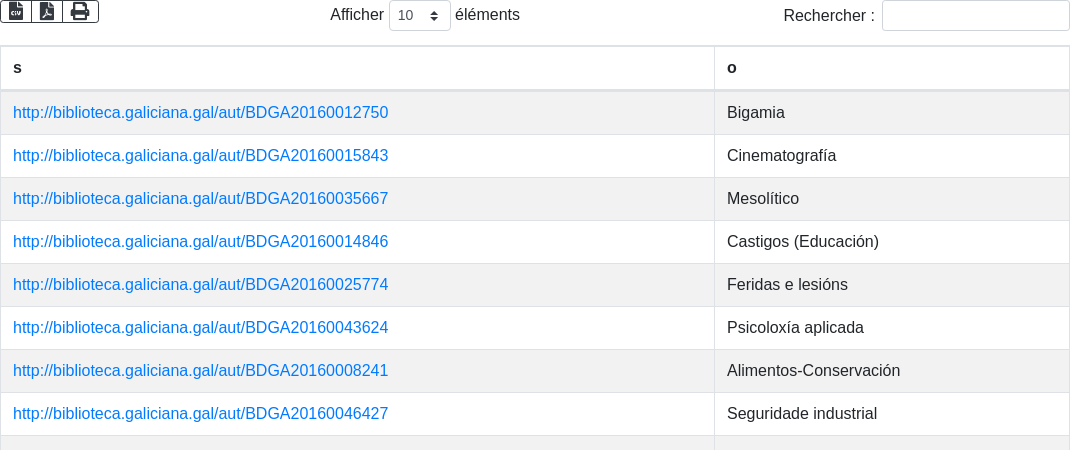The image size is (1070, 450).
Task: Open link ending in BDGA20160025774
Action: [x=200, y=285]
